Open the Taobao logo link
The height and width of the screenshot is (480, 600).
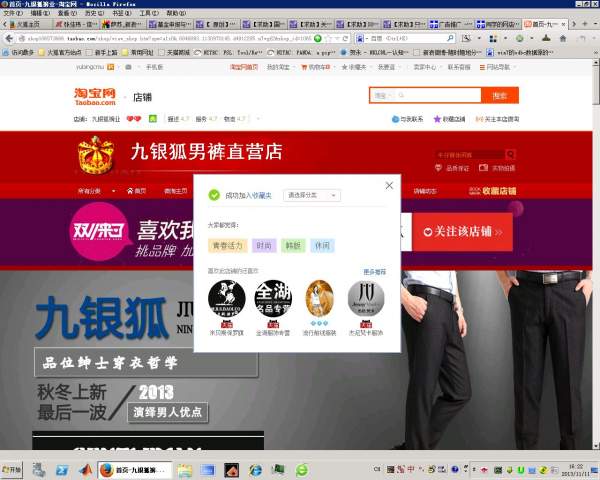pyautogui.click(x=95, y=97)
